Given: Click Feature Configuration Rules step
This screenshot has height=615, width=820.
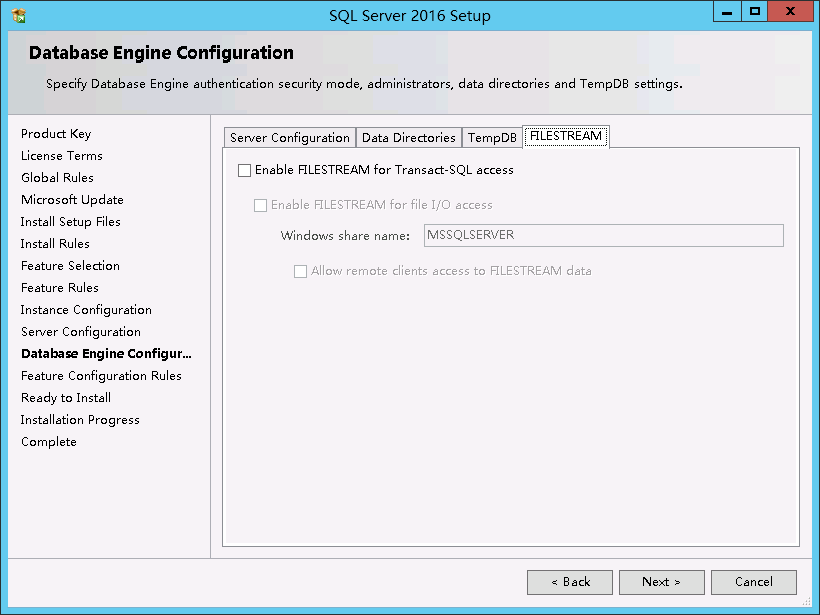Looking at the screenshot, I should point(101,375).
